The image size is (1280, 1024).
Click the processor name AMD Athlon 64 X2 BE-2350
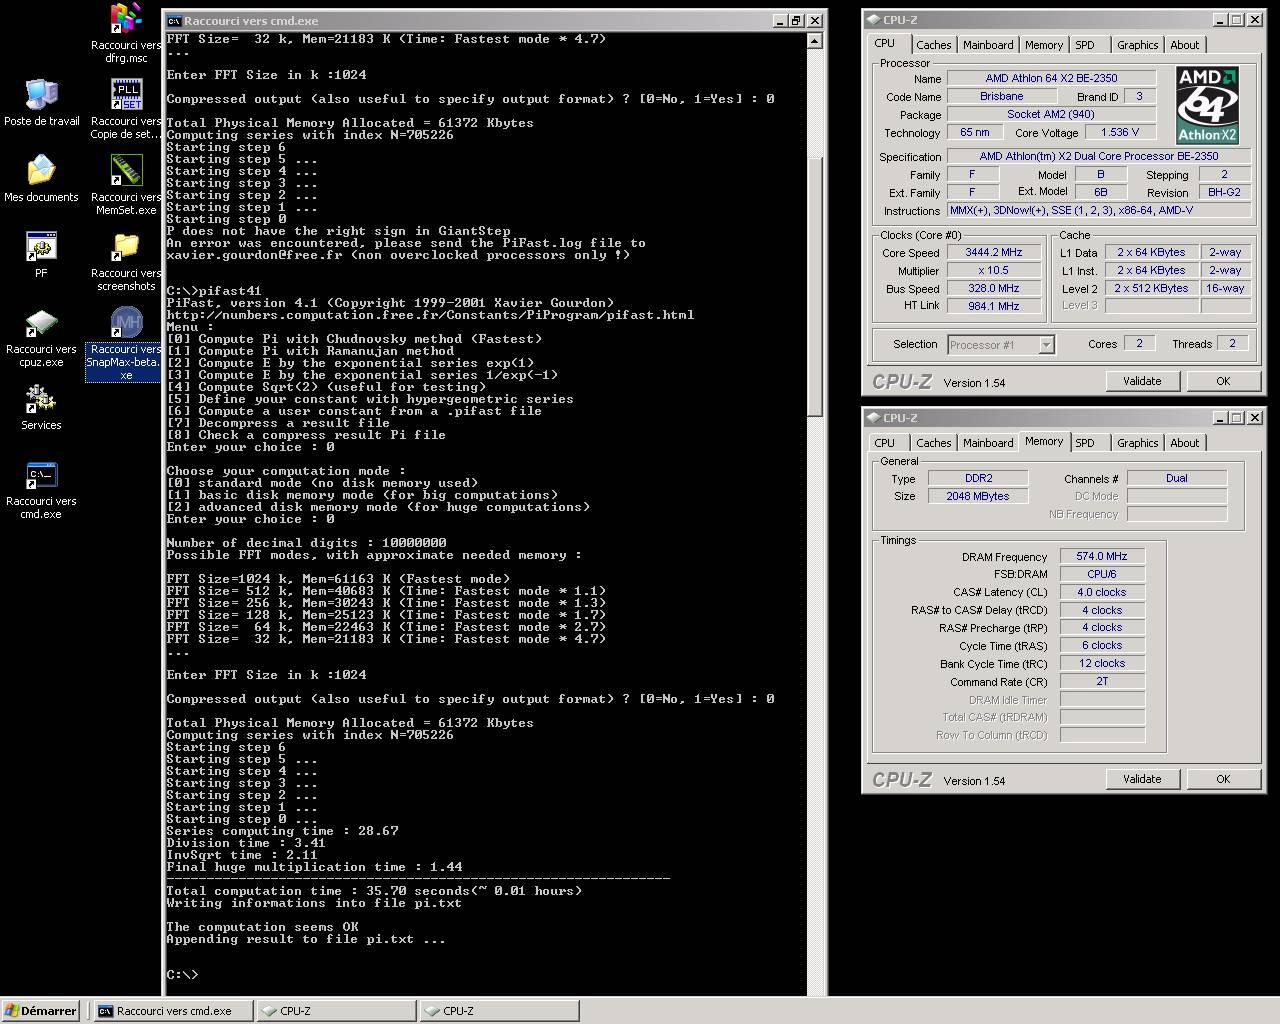[x=1051, y=78]
